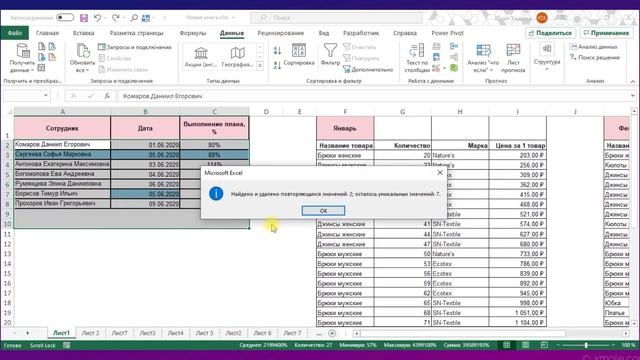Select cell Прохоров Иван Григорьевич

(62, 203)
